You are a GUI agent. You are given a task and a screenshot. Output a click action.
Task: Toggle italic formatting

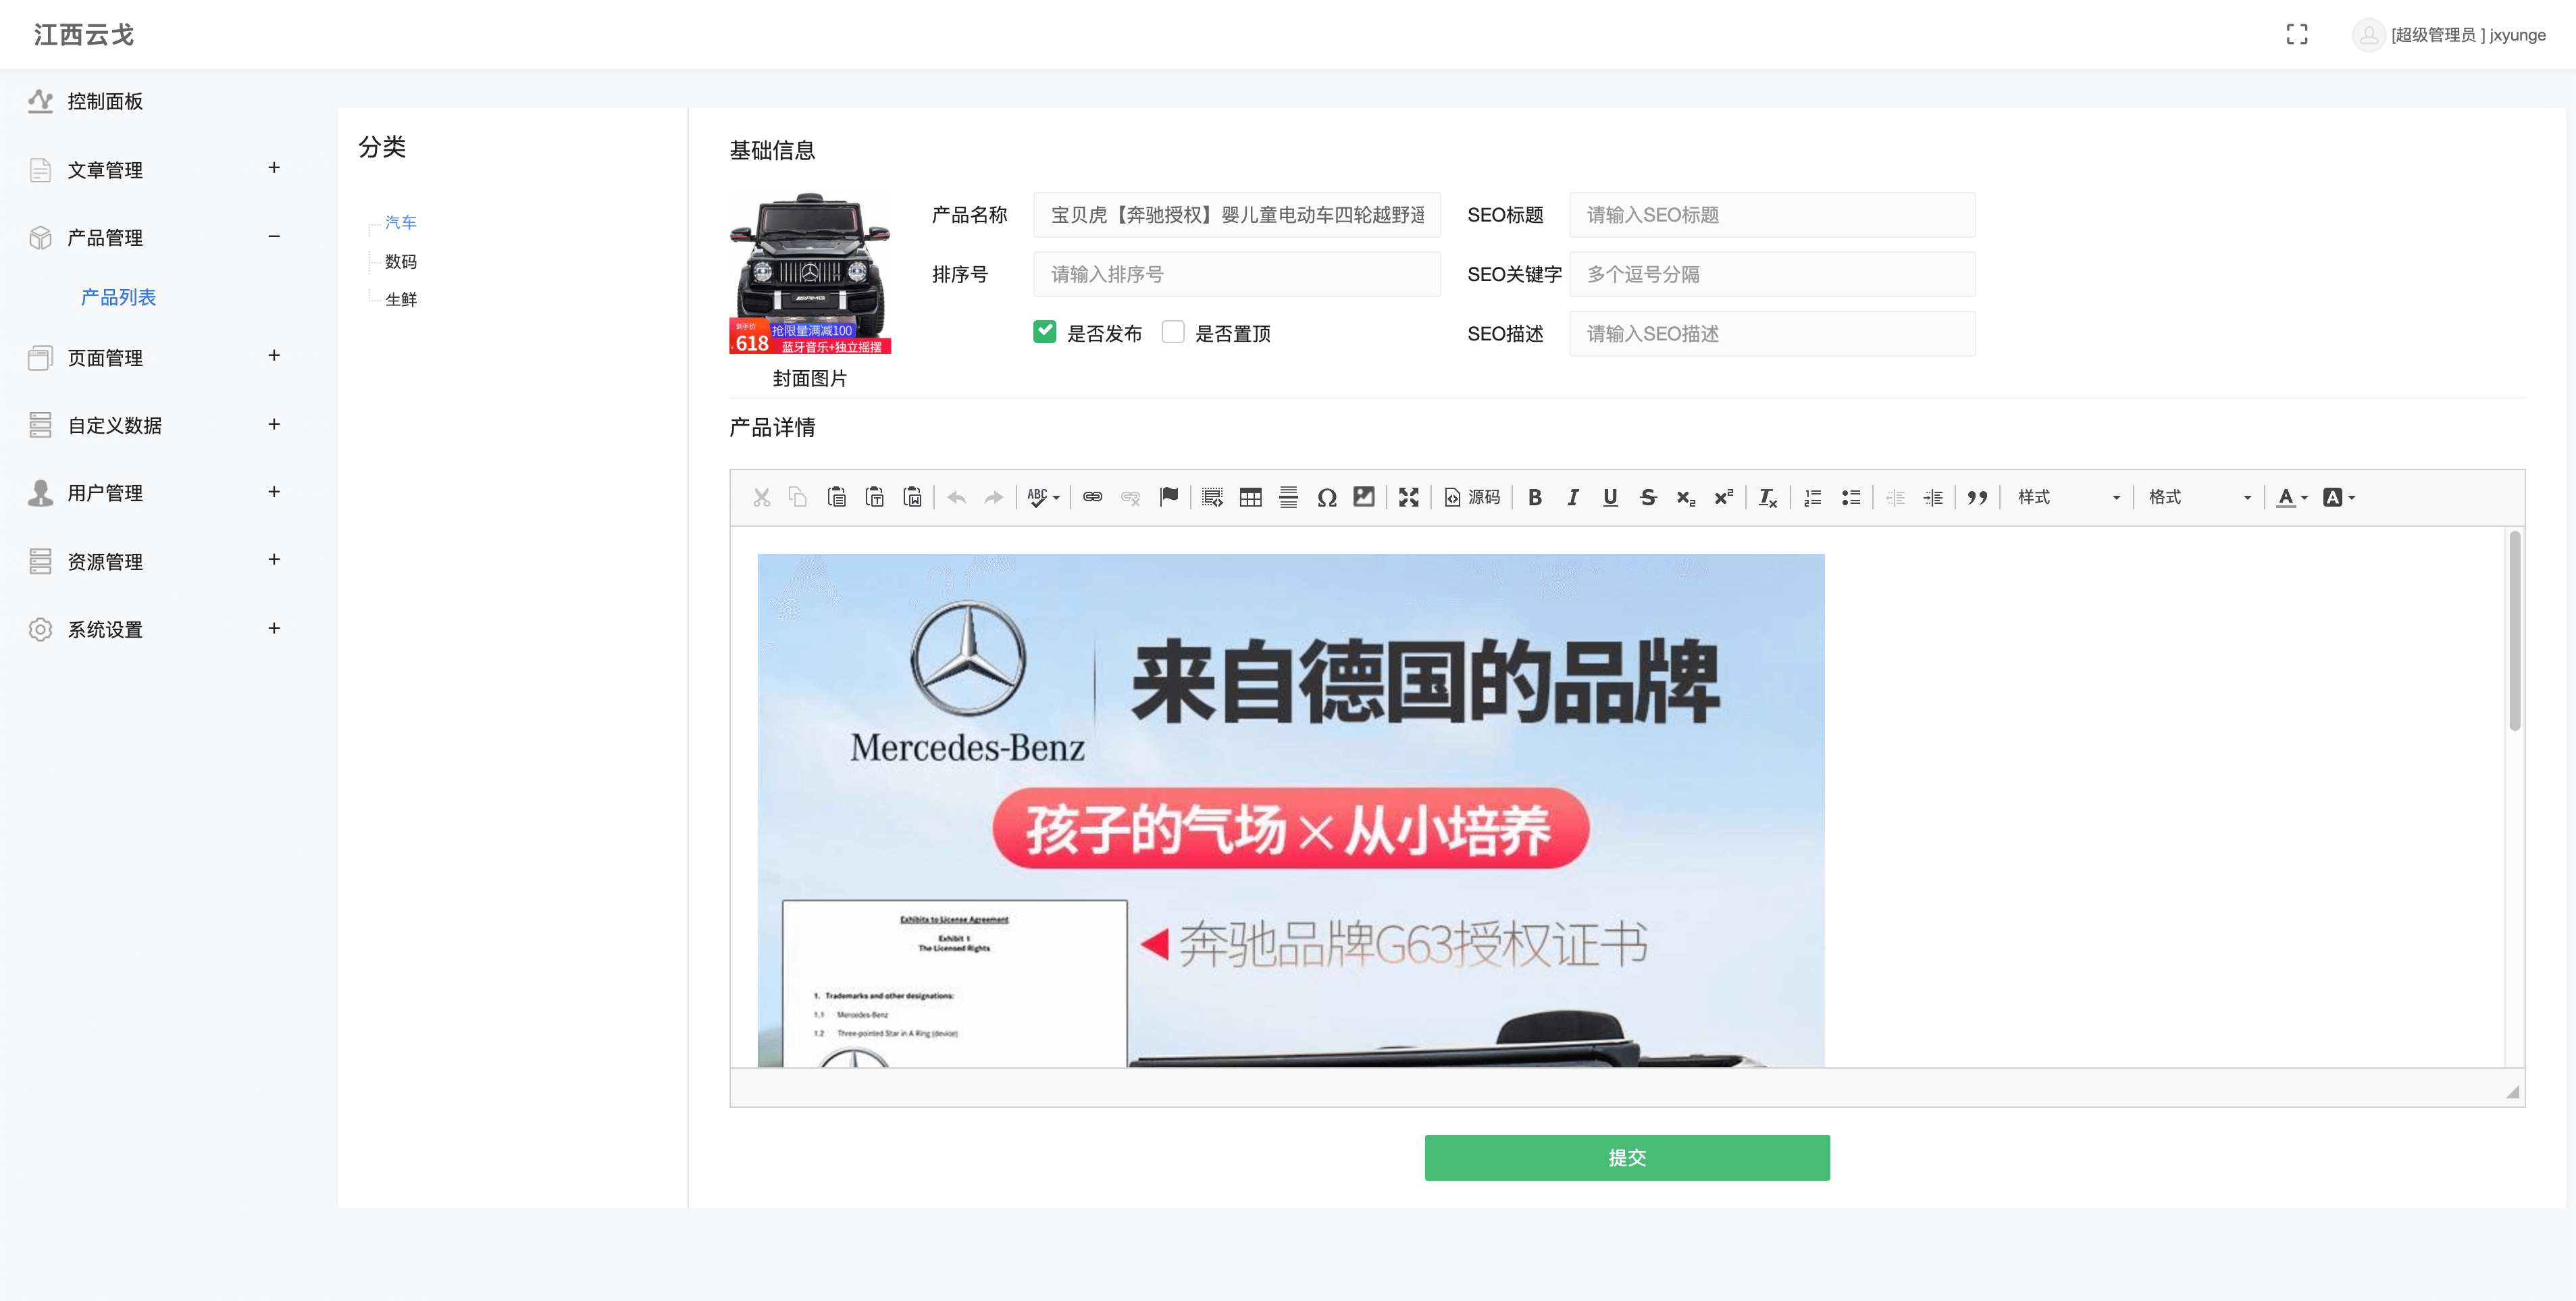coord(1573,497)
